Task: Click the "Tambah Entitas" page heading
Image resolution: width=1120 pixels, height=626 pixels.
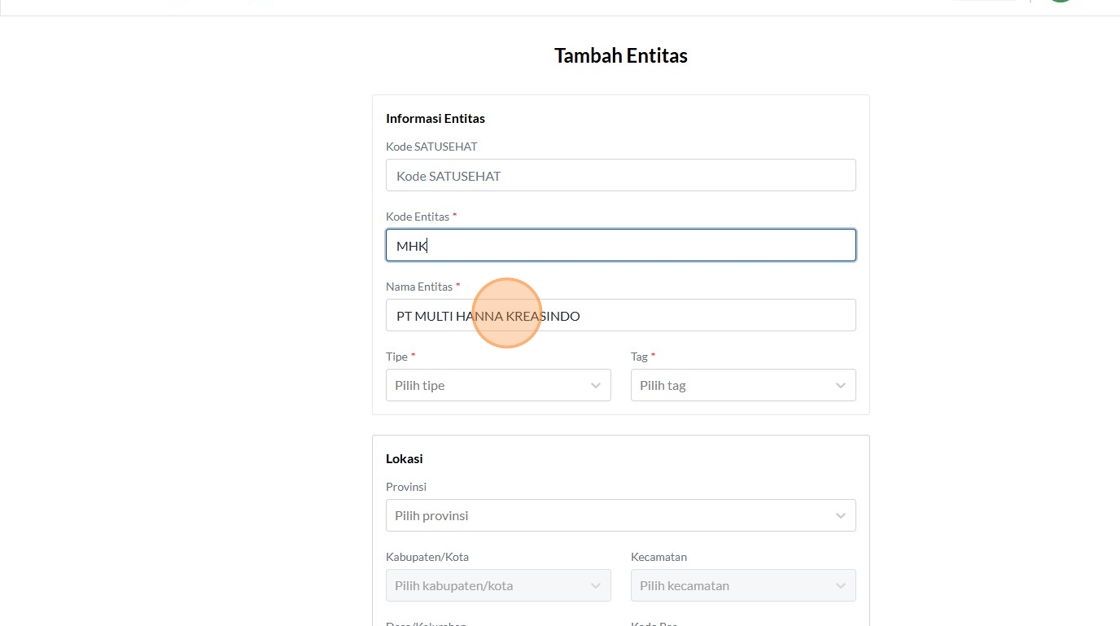Action: 621,56
